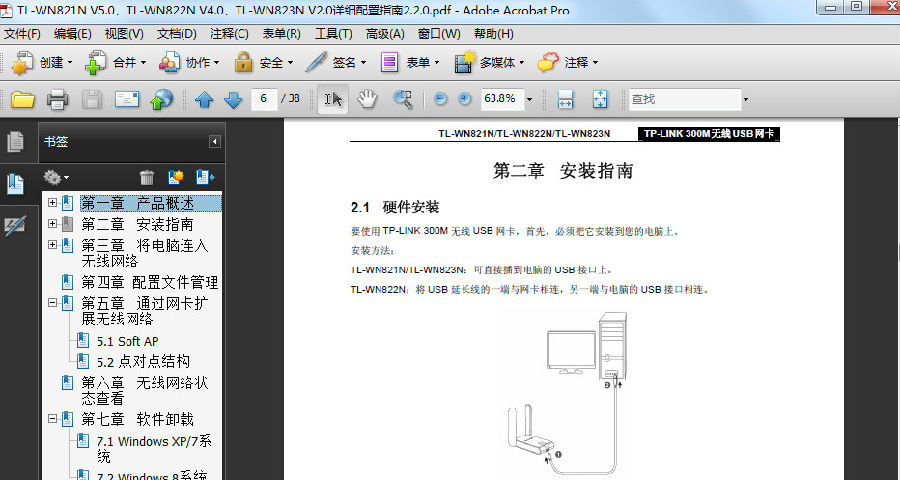Open the 工具(T) menu
Screen dimensions: 900x480
pyautogui.click(x=333, y=34)
